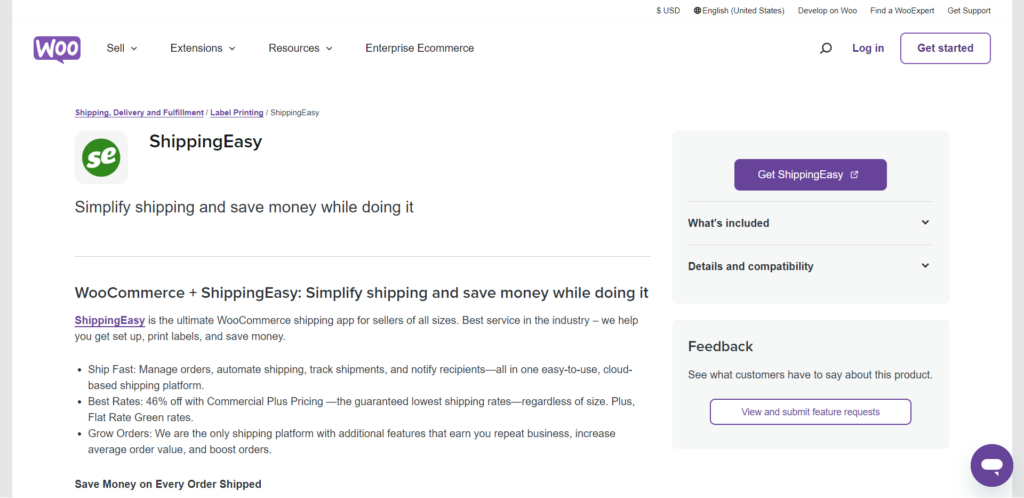
Task: Go to Enterprise Ecommerce
Action: 420,48
